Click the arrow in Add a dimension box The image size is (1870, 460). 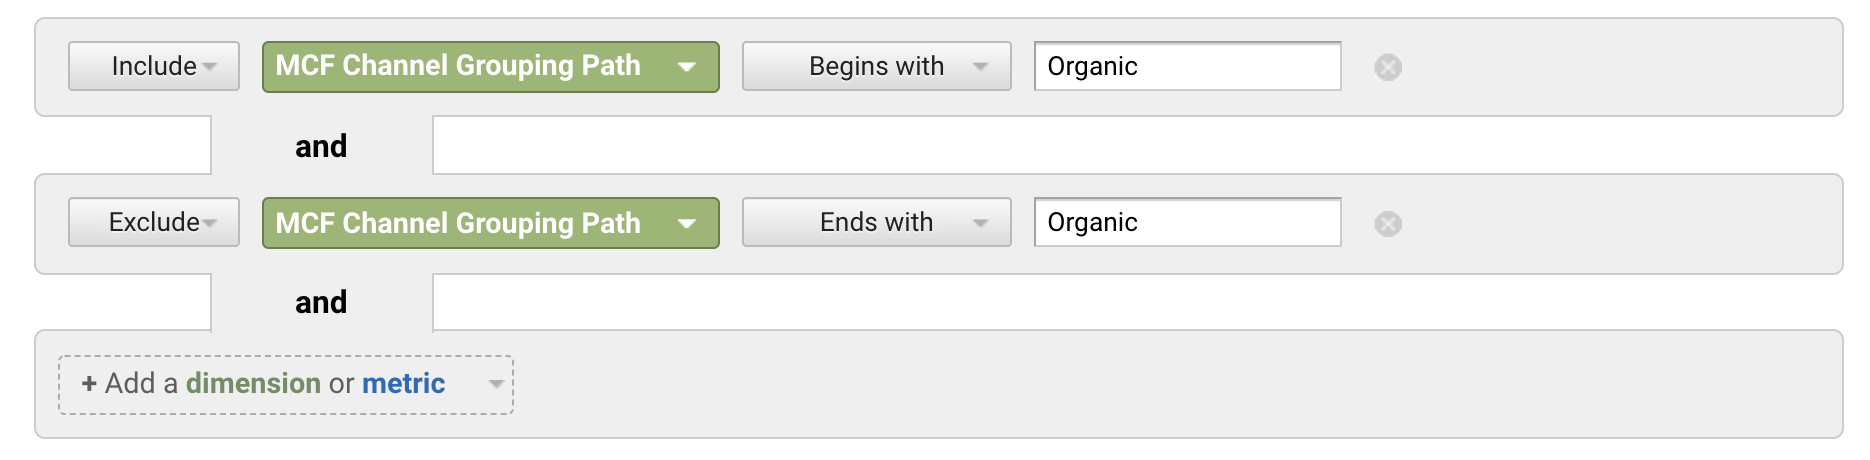pos(495,384)
